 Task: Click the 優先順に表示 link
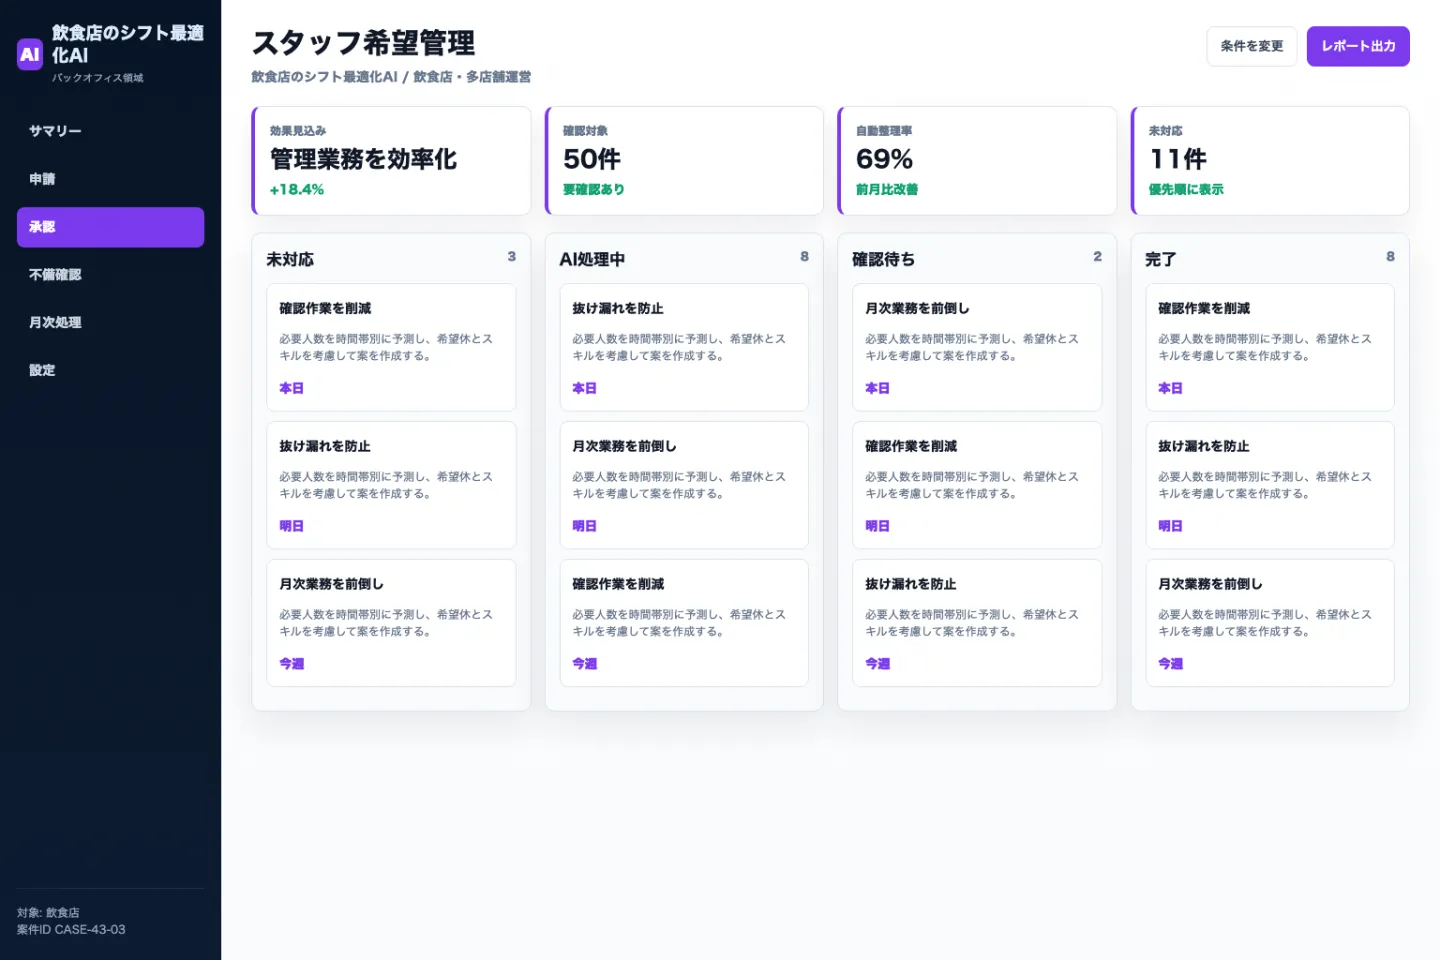(1186, 189)
